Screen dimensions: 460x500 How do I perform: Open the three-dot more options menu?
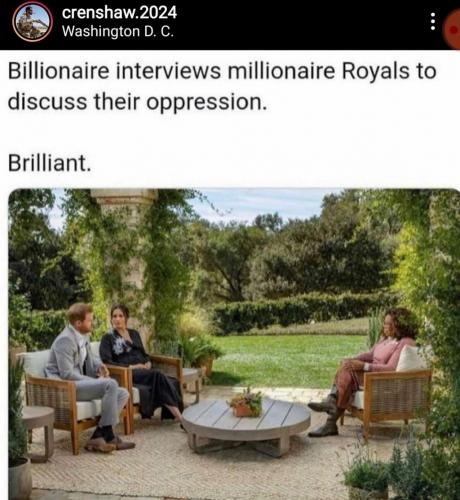click(433, 22)
